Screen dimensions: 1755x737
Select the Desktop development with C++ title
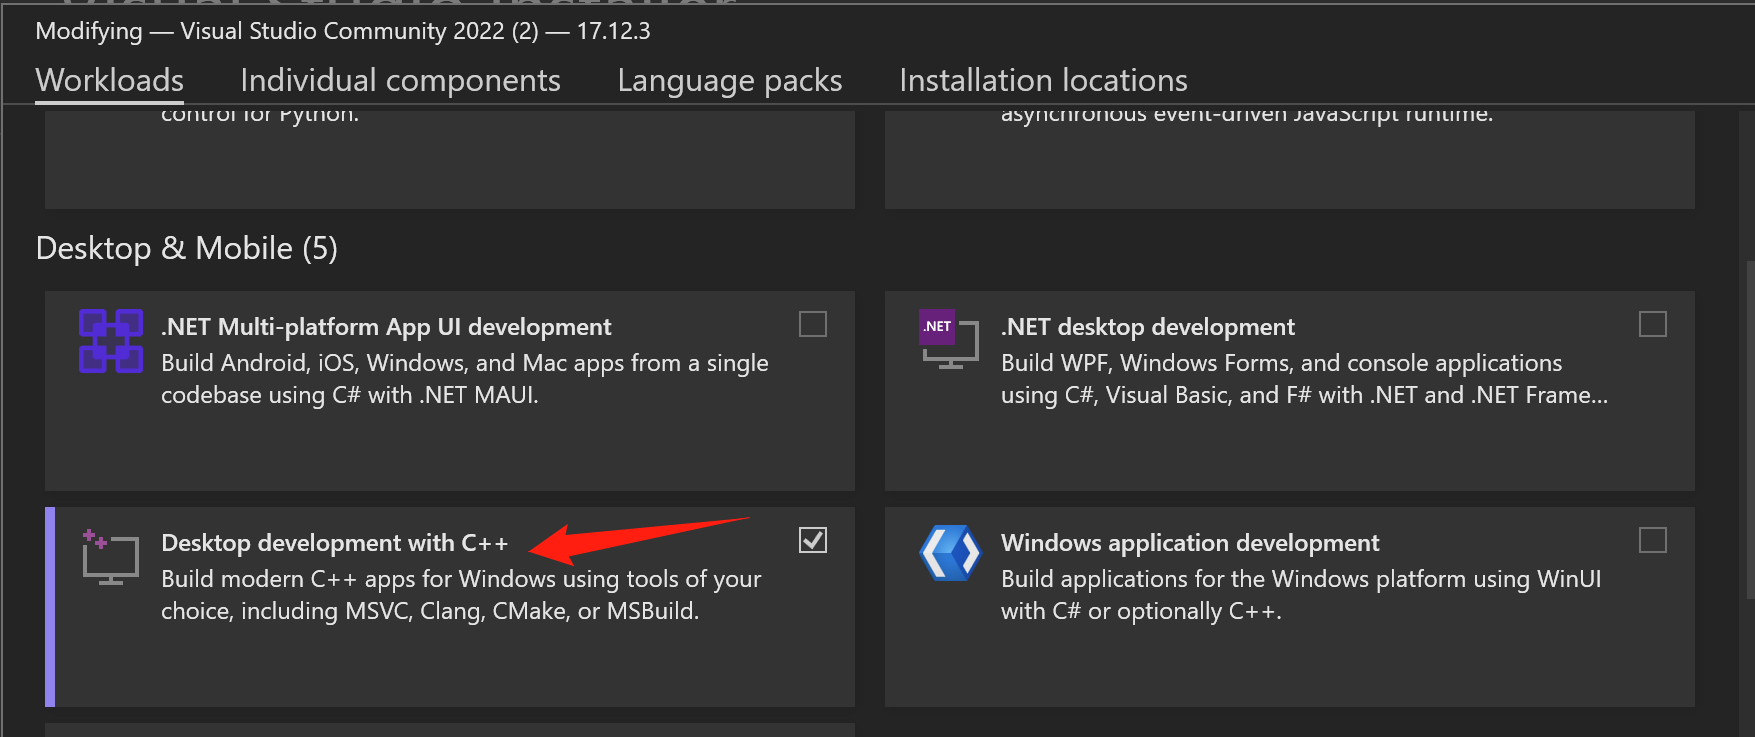pyautogui.click(x=335, y=543)
